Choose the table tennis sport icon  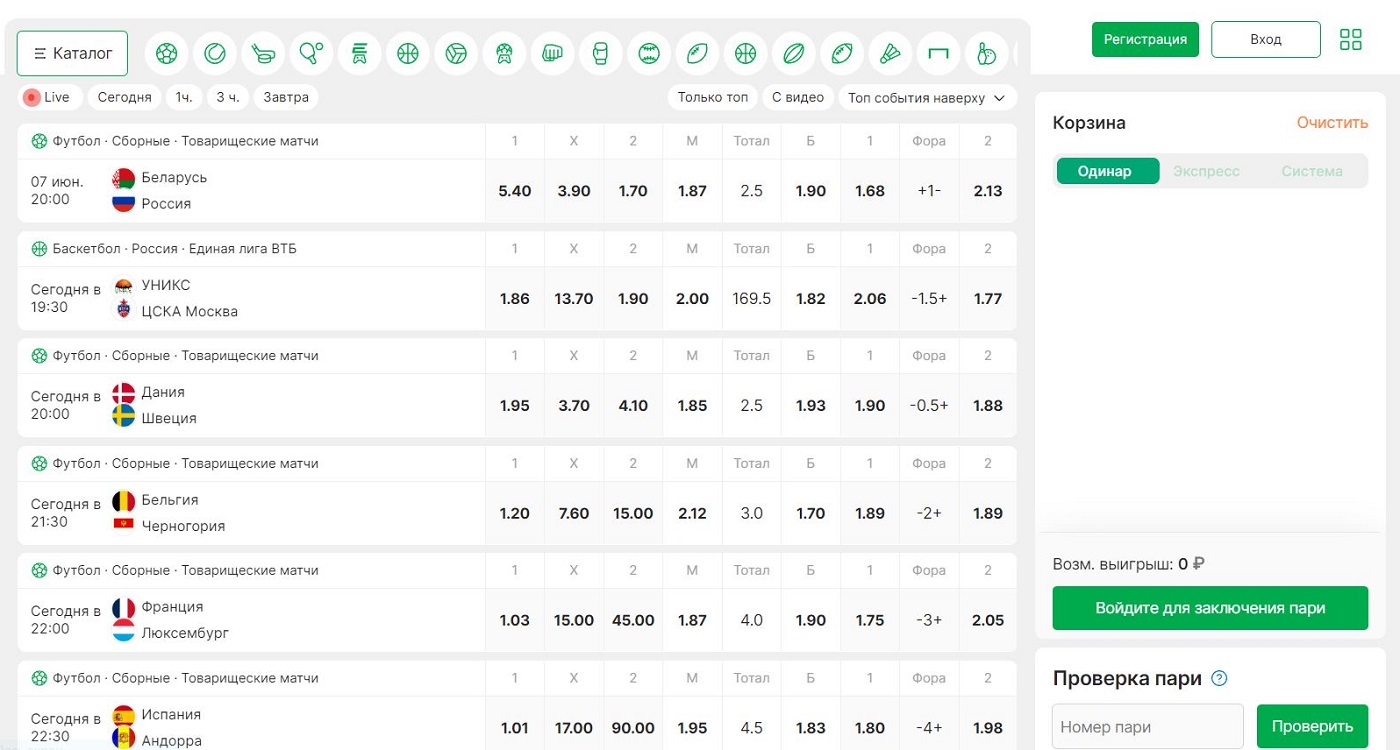click(311, 53)
